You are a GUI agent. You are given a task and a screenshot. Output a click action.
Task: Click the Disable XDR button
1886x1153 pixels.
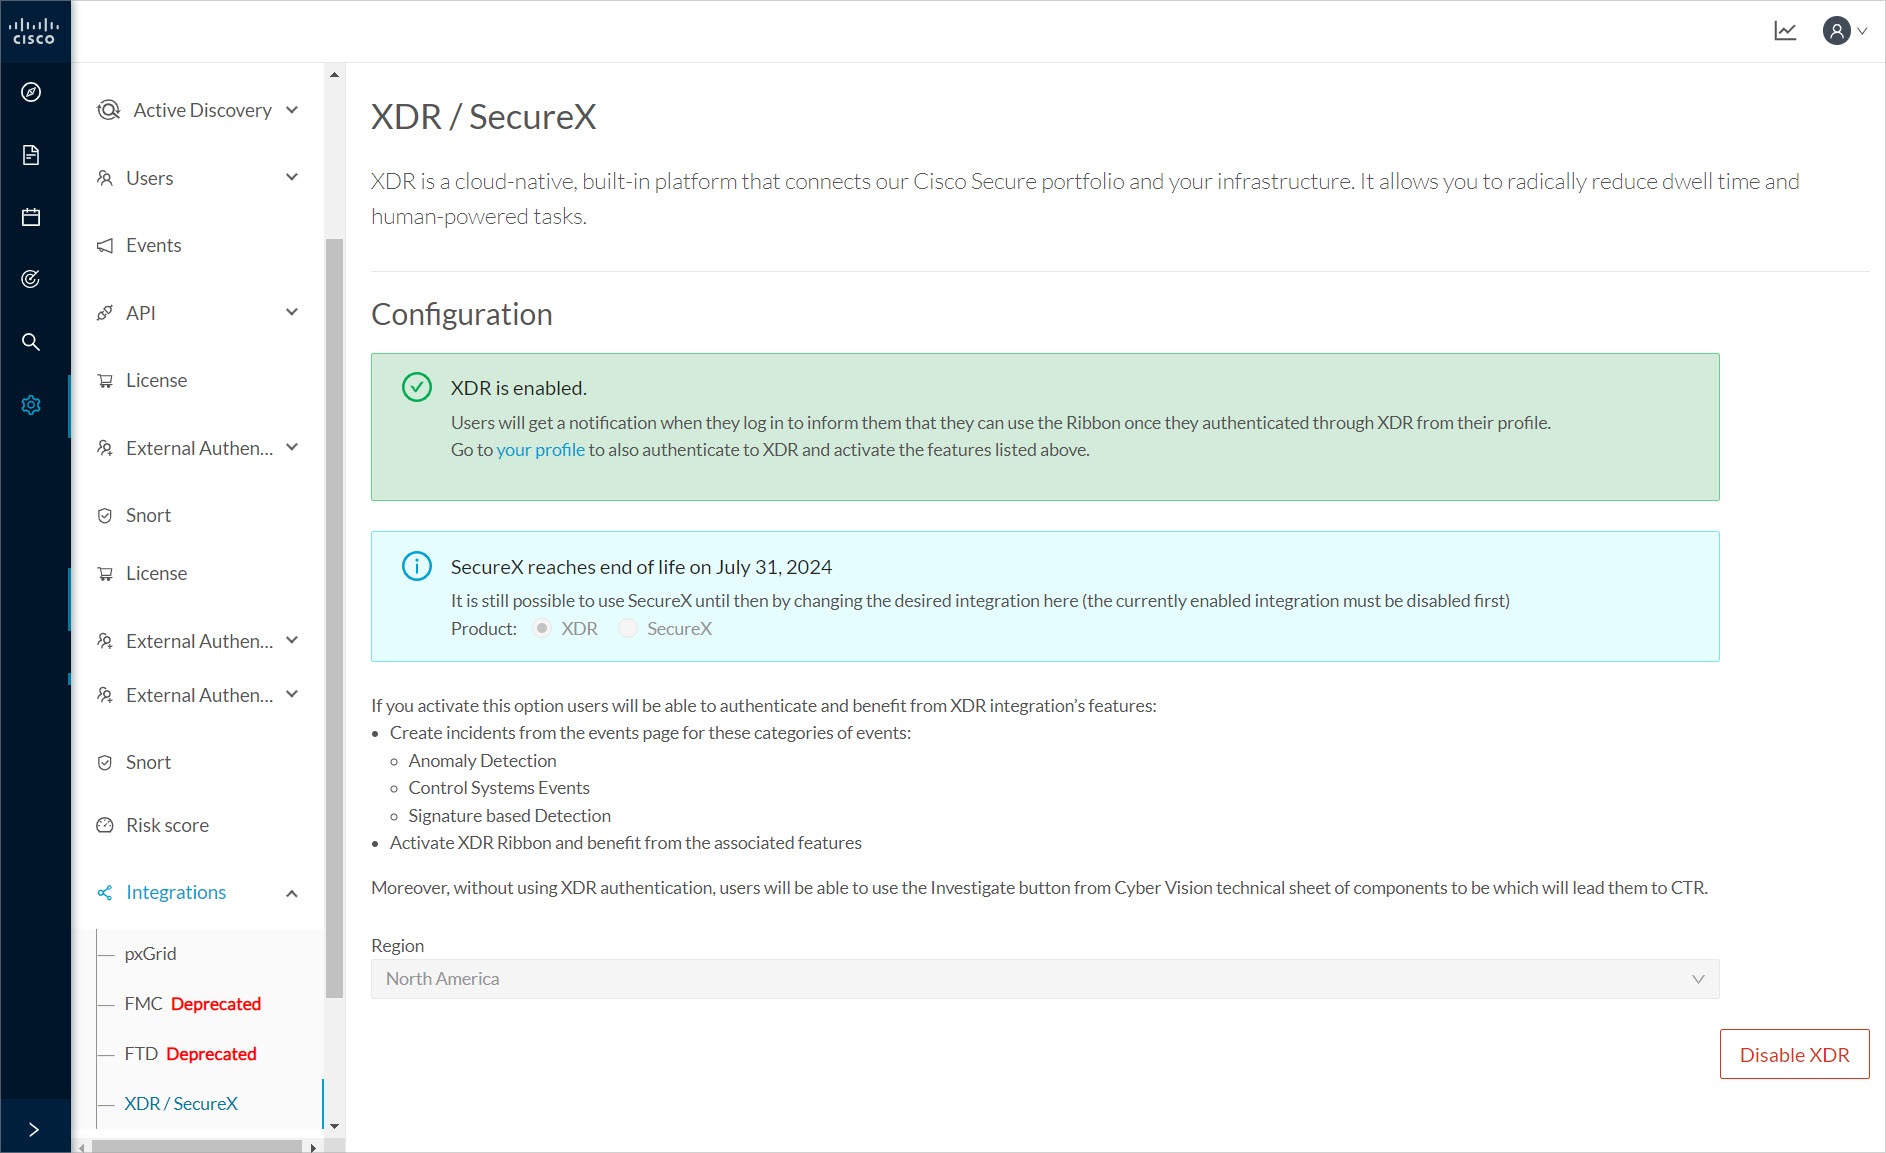coord(1795,1054)
